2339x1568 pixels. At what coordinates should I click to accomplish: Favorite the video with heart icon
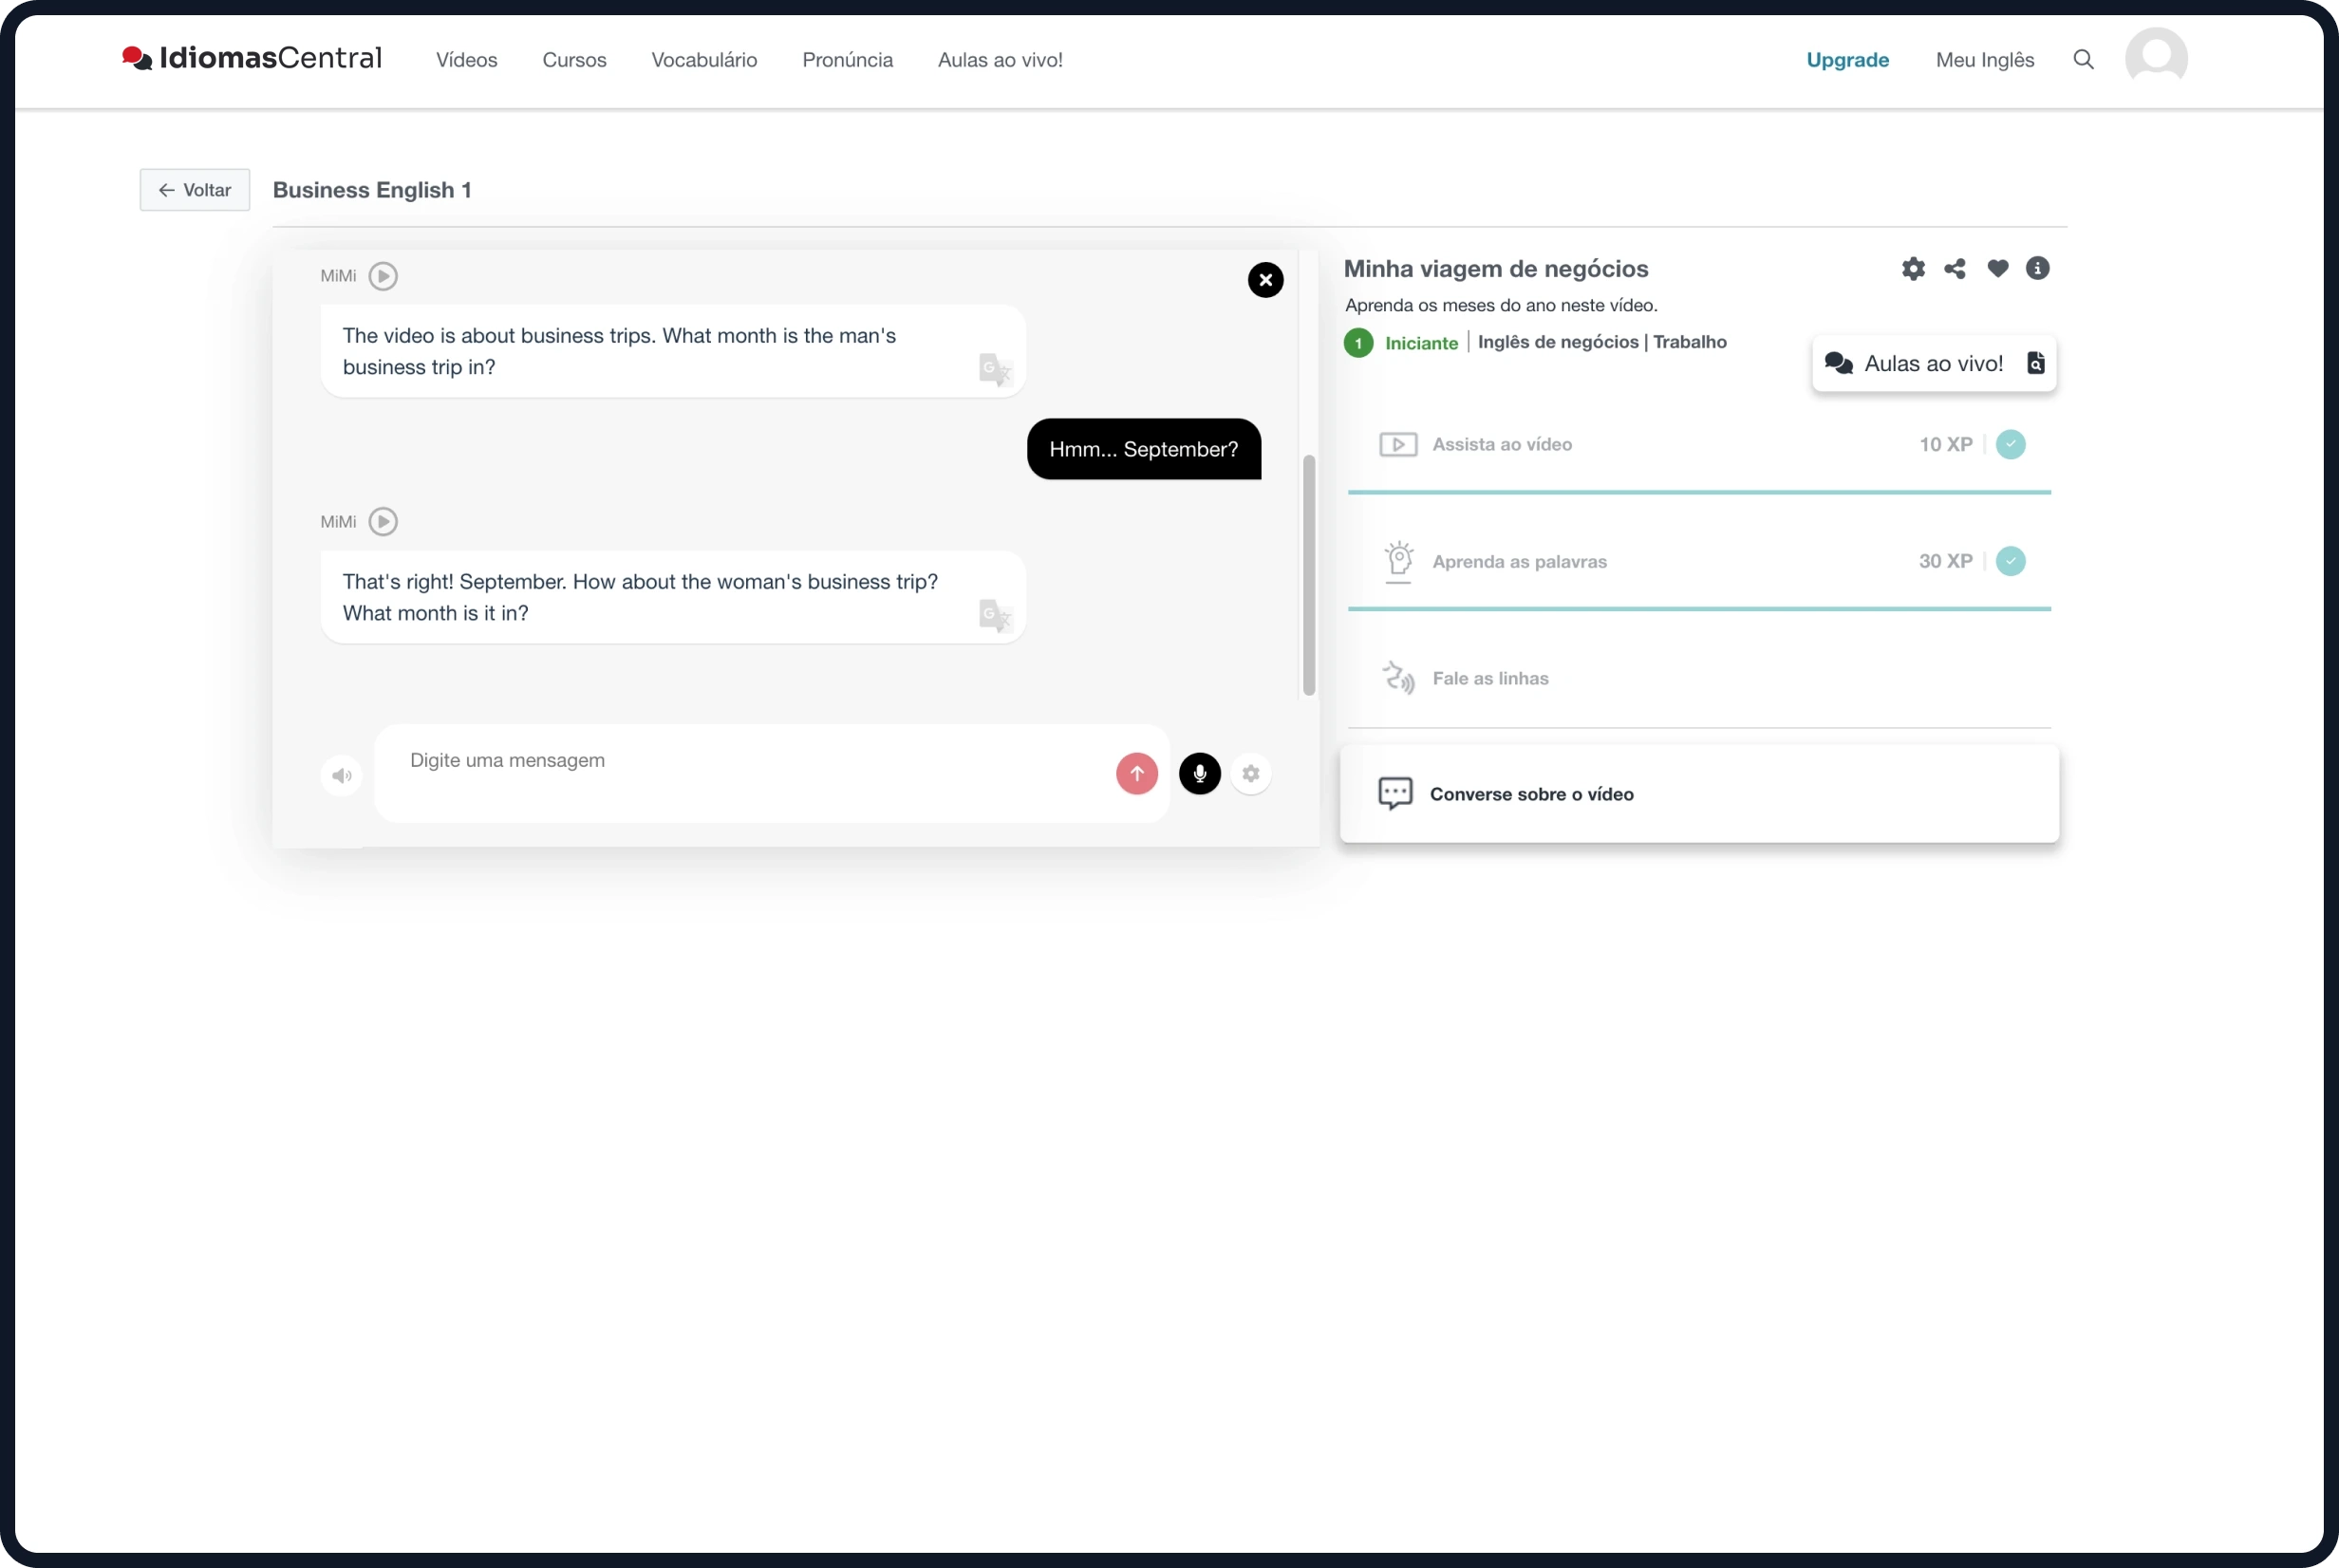[x=1997, y=269]
